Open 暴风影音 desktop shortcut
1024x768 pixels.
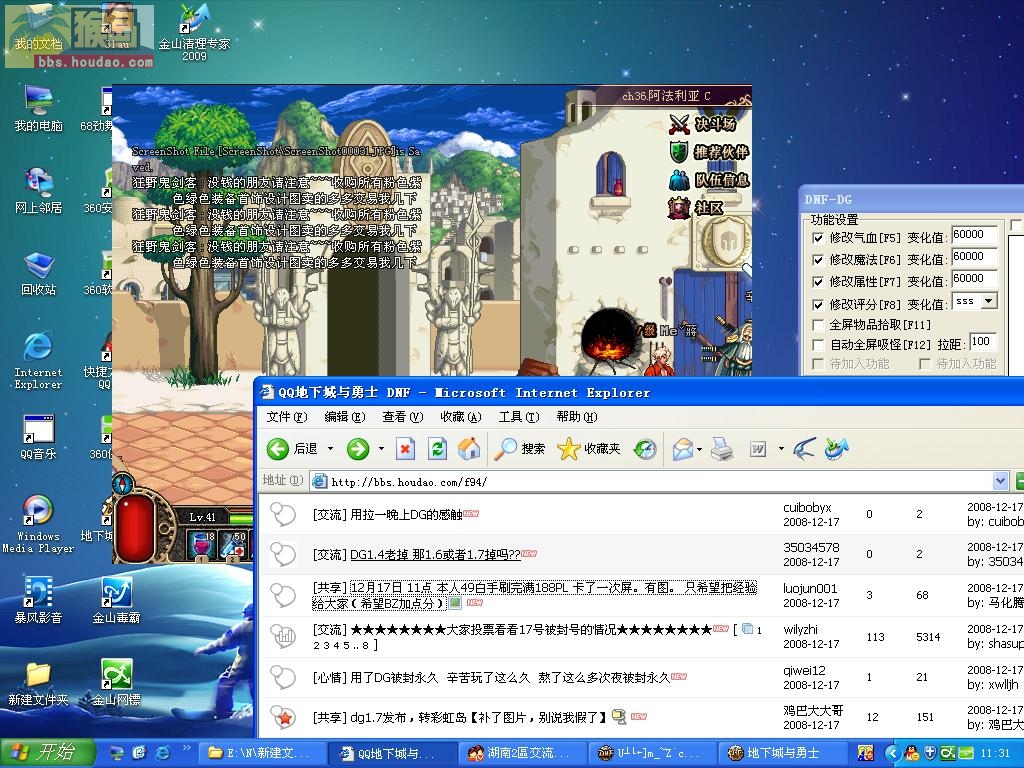coord(39,600)
